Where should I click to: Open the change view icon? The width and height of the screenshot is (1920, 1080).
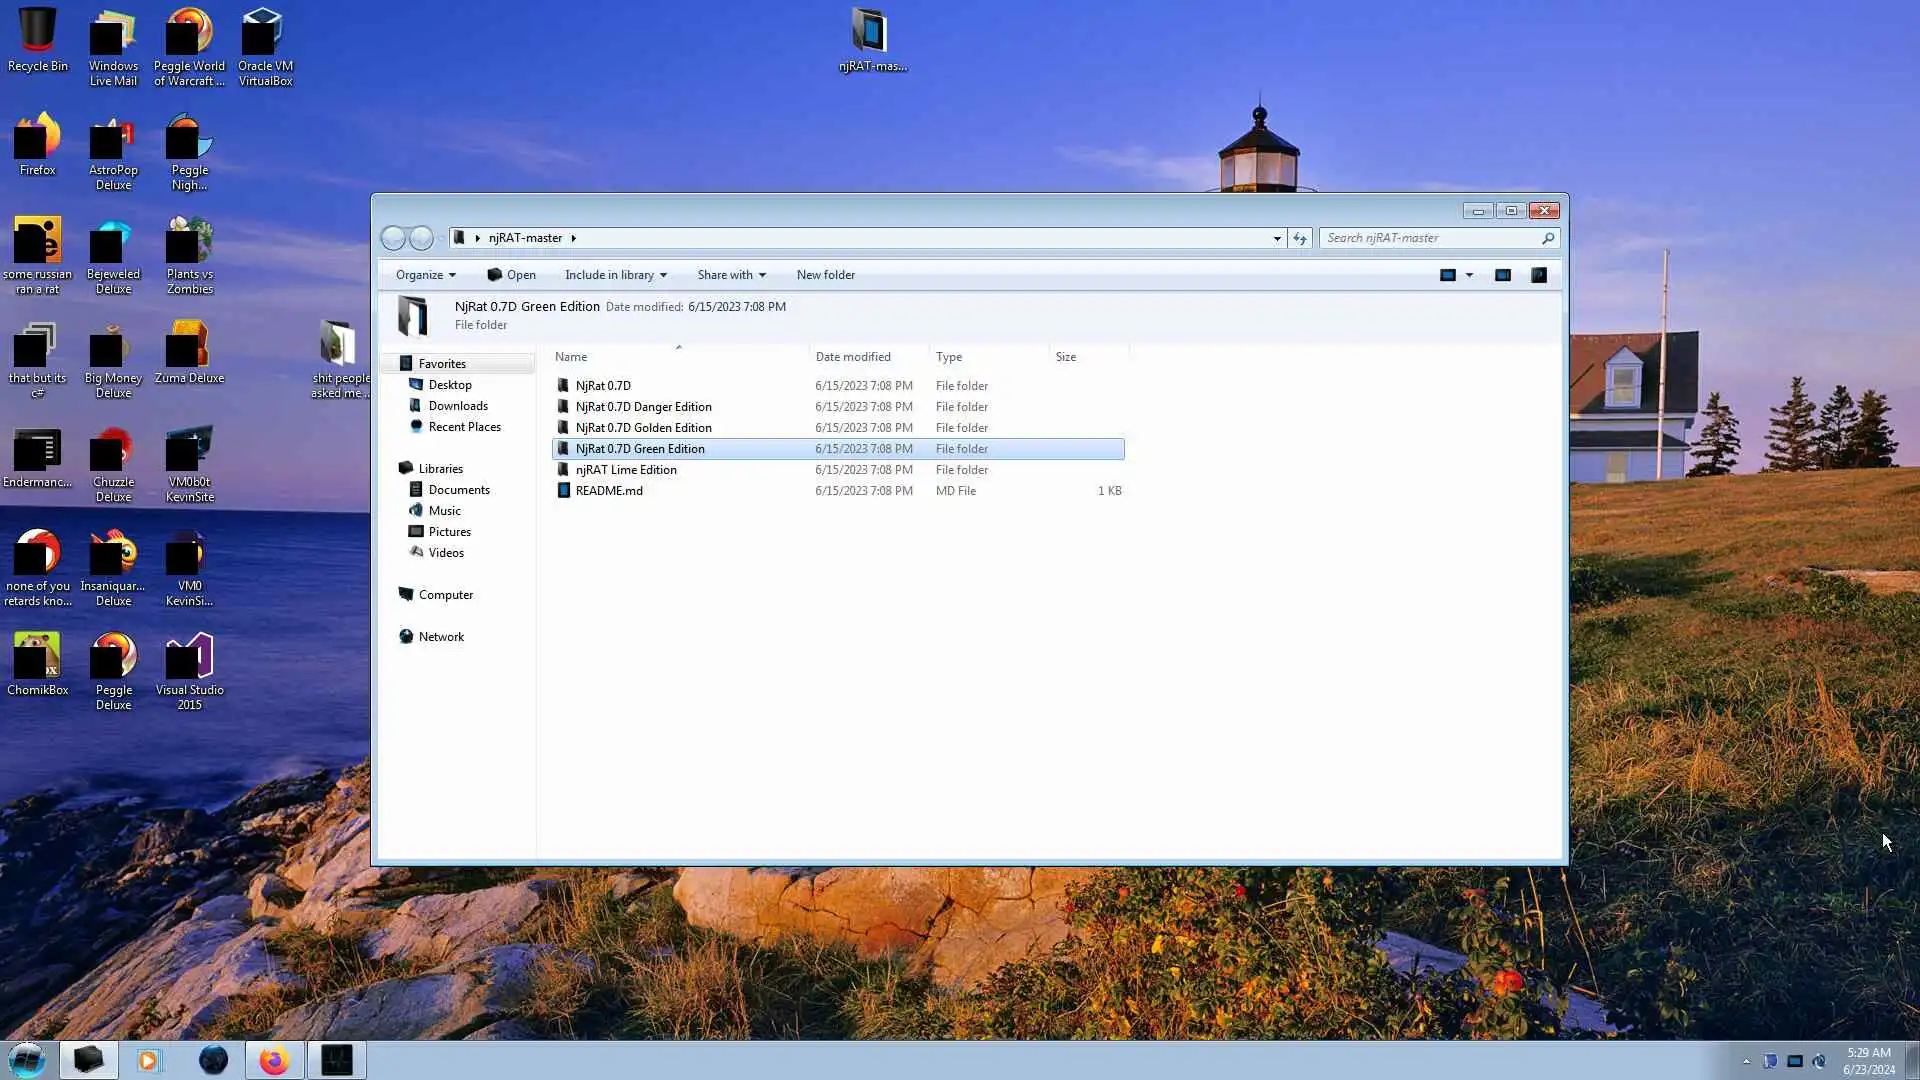coord(1447,275)
